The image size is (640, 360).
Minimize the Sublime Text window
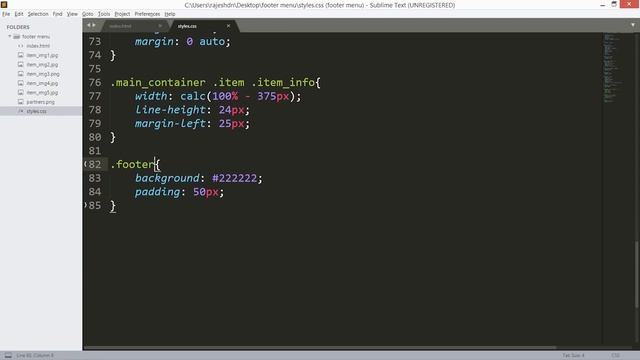[602, 5]
